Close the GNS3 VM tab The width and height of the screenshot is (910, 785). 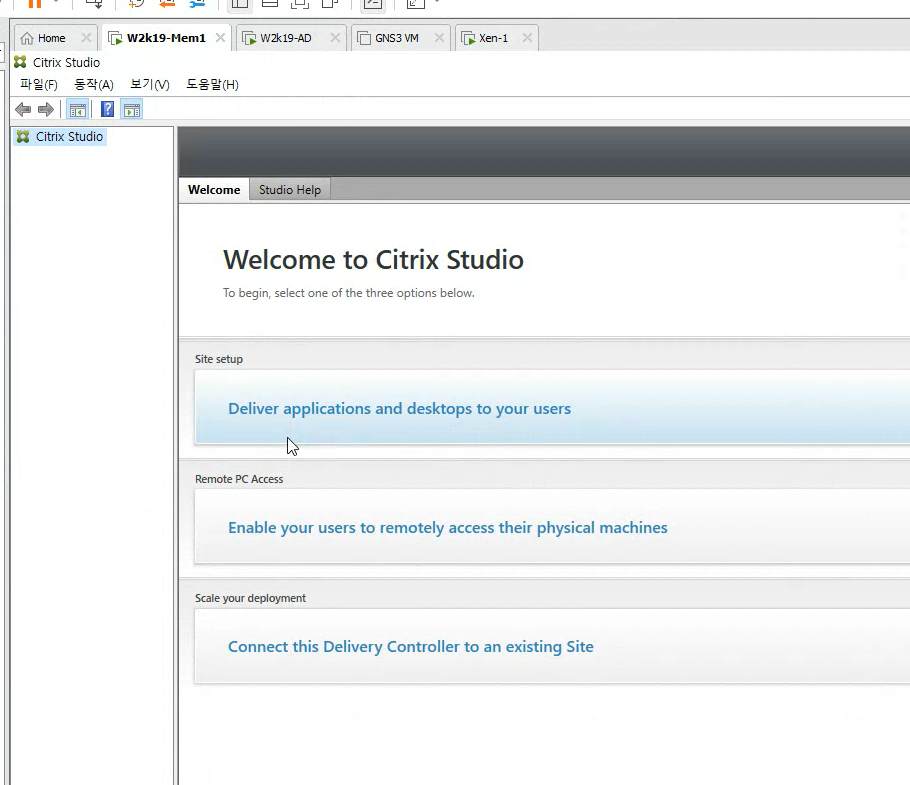coord(439,38)
